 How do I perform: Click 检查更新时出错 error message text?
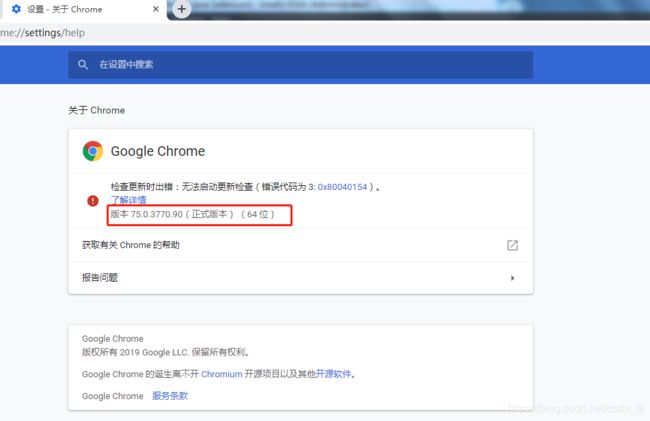click(x=245, y=187)
